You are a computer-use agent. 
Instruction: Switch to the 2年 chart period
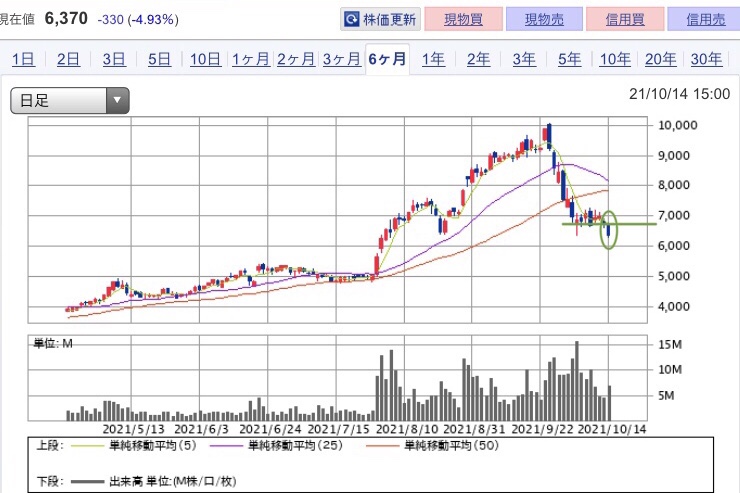click(x=478, y=59)
